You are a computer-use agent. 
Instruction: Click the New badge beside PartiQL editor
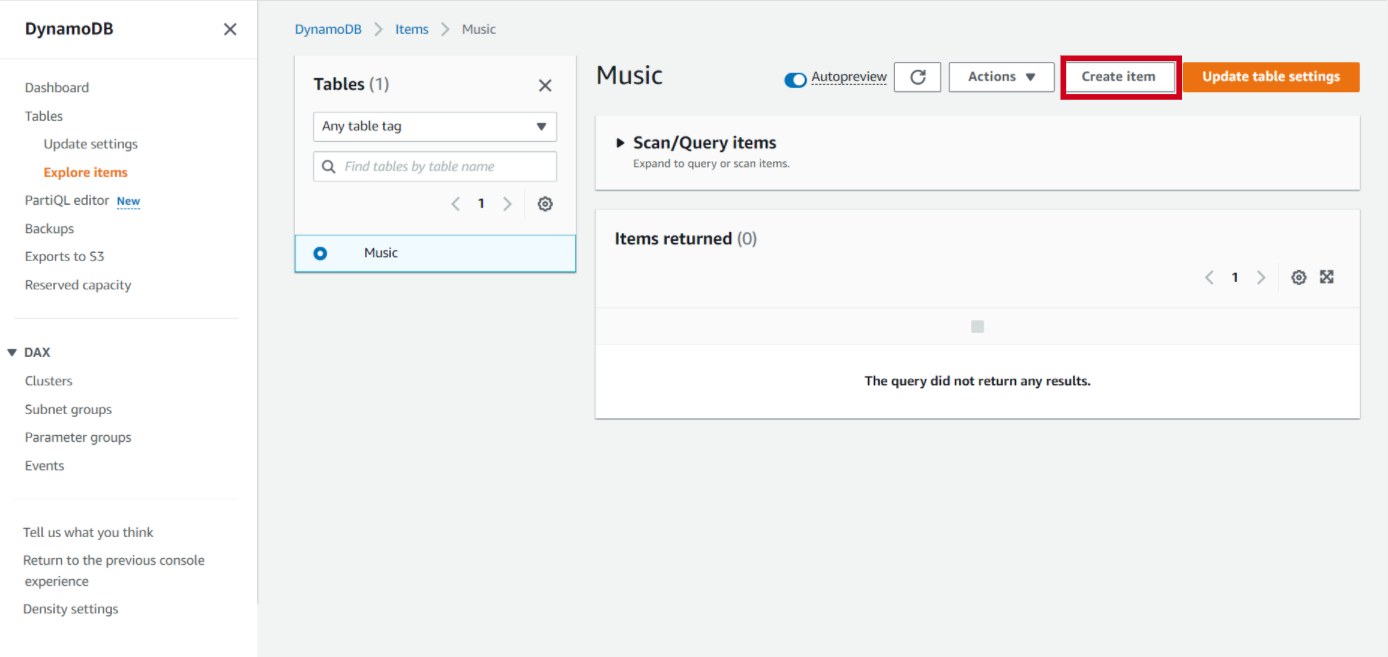tap(129, 201)
